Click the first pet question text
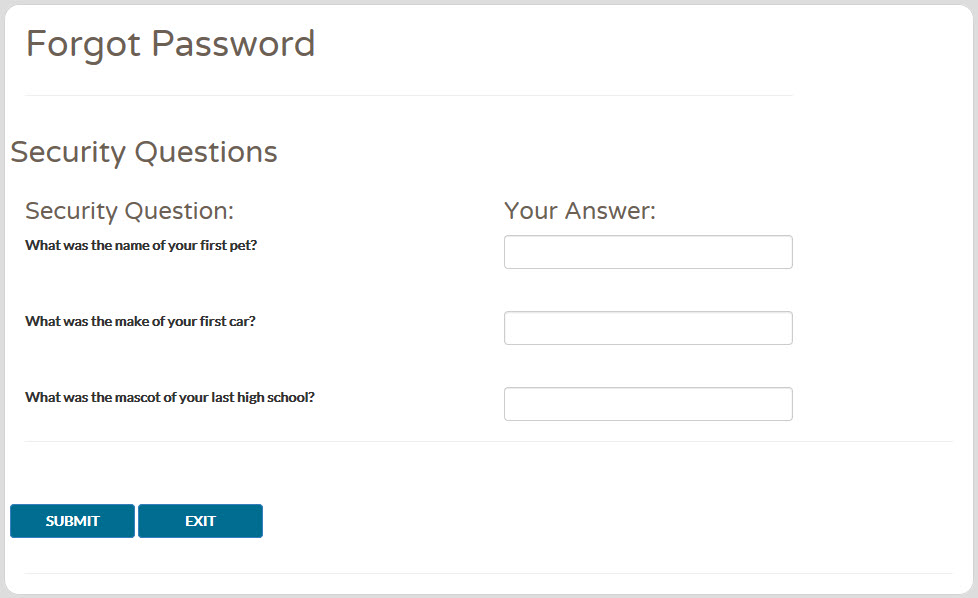 click(x=141, y=245)
